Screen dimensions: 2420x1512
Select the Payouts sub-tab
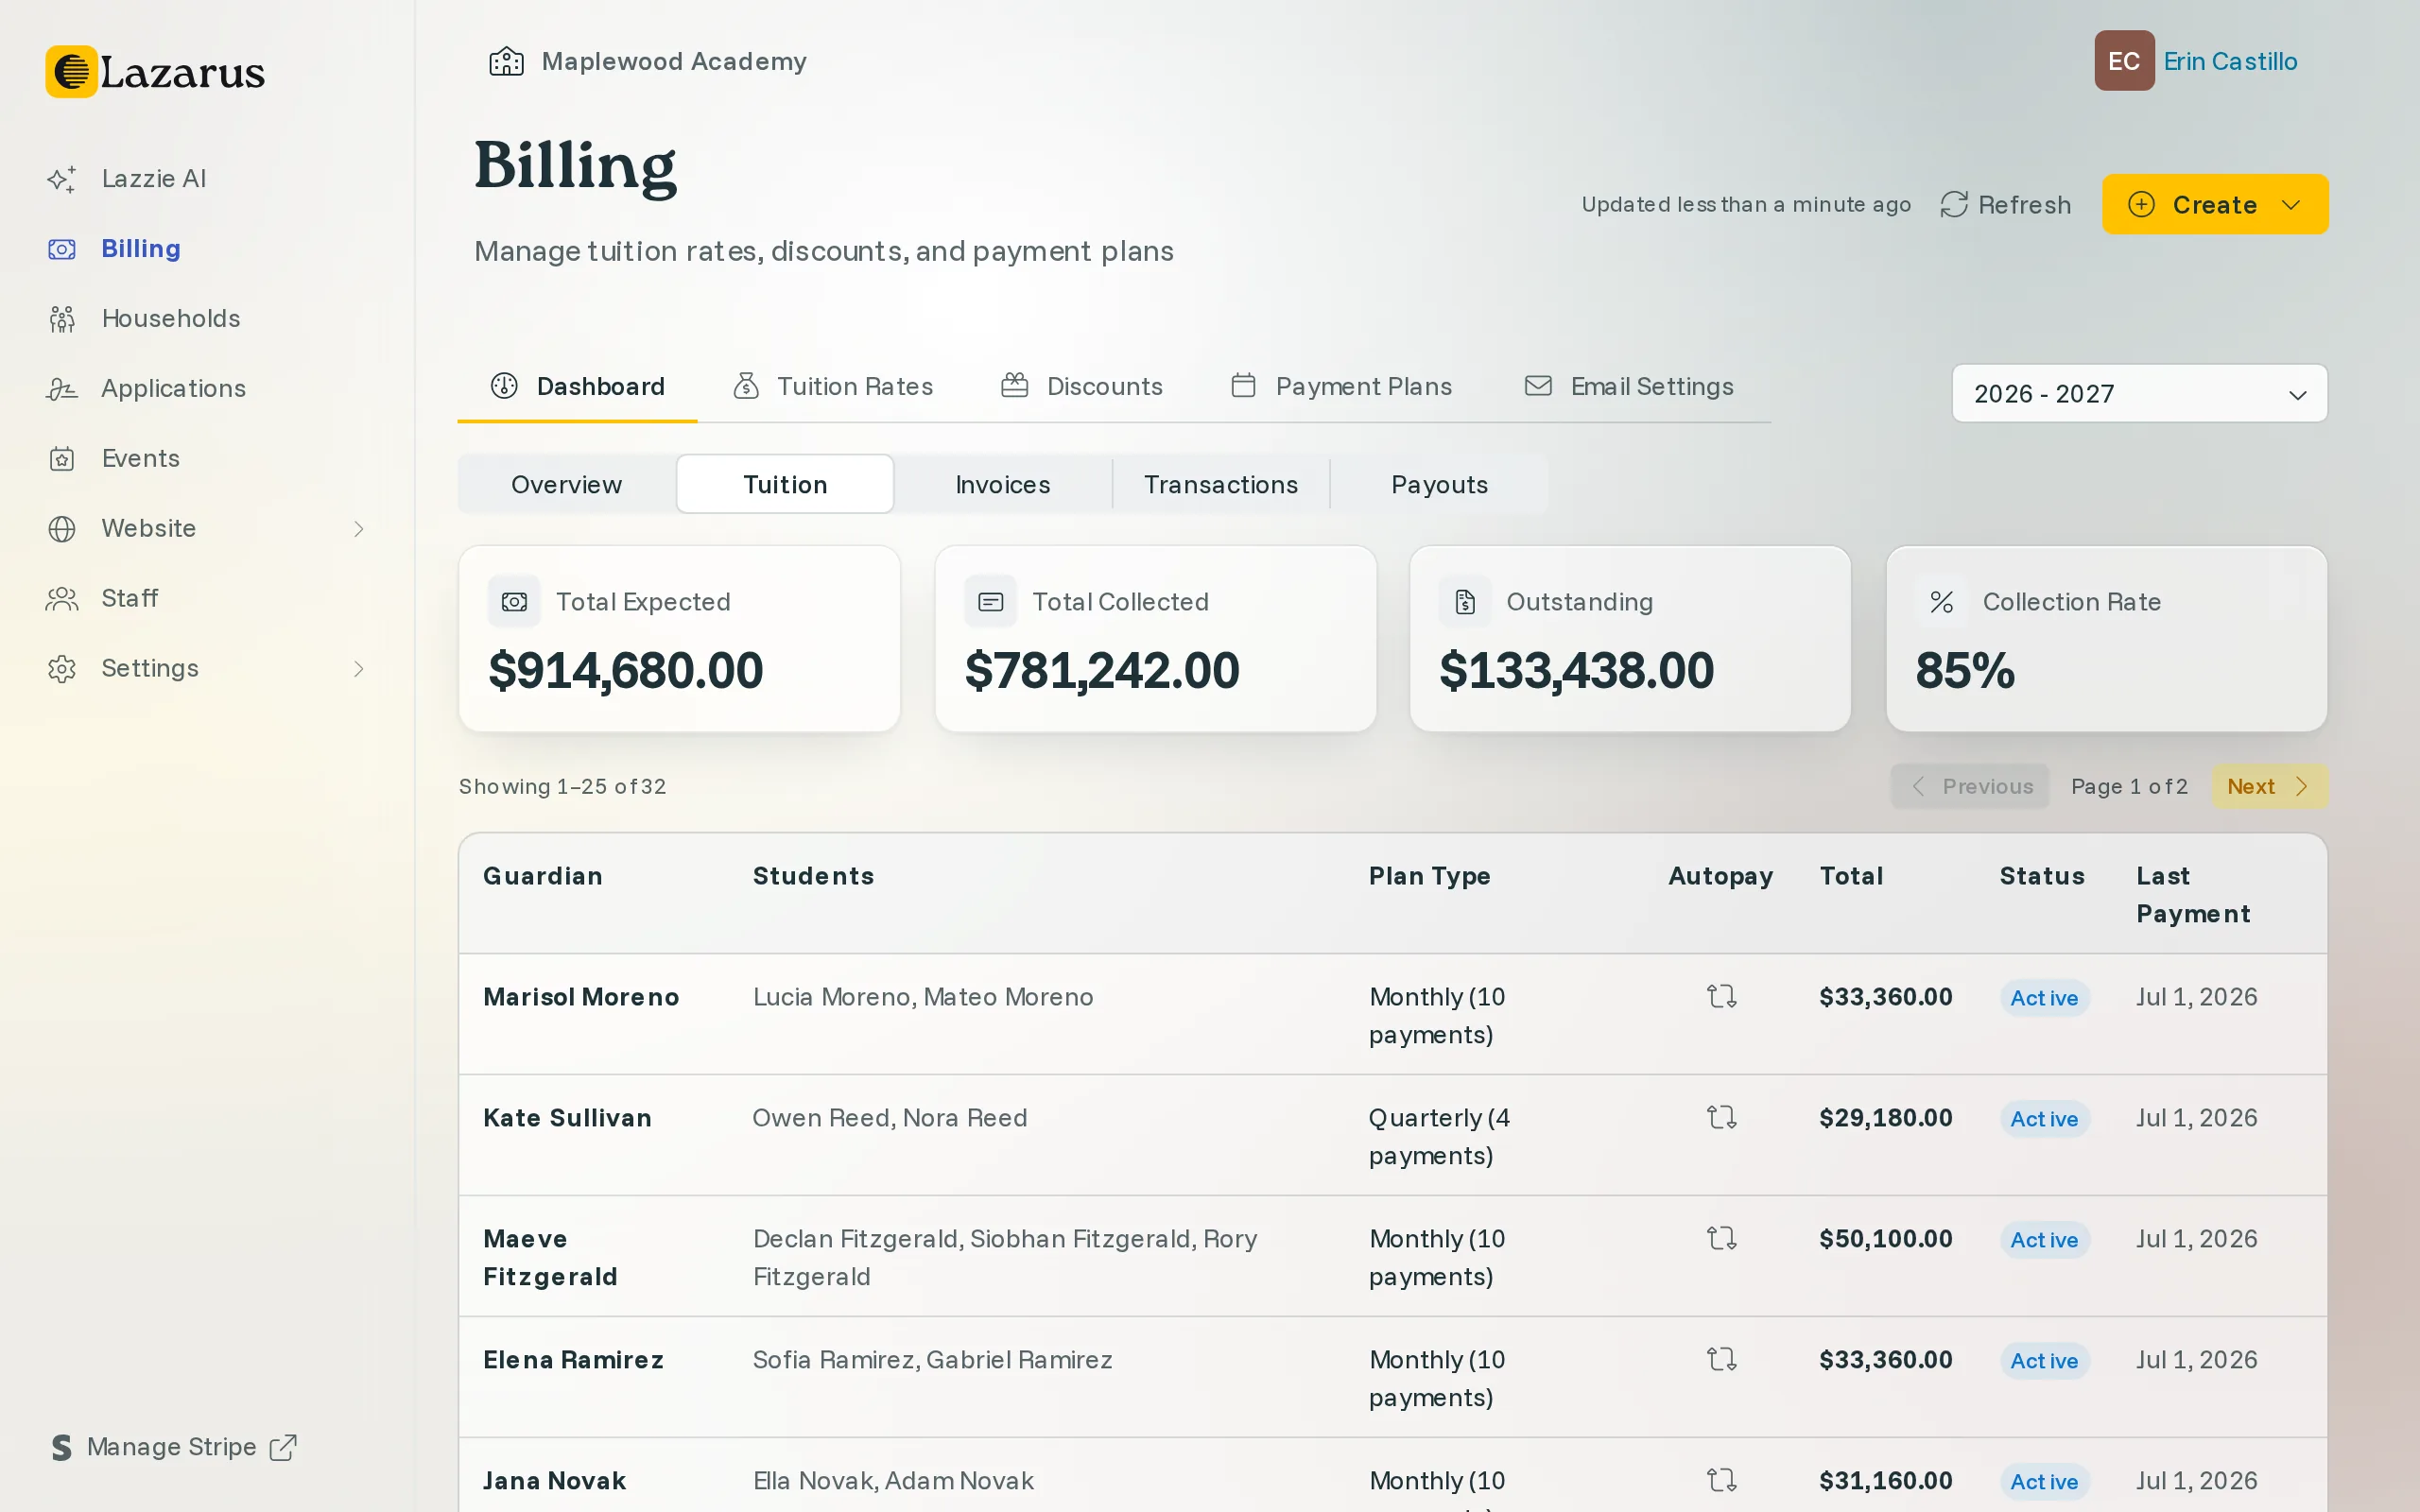[1439, 484]
